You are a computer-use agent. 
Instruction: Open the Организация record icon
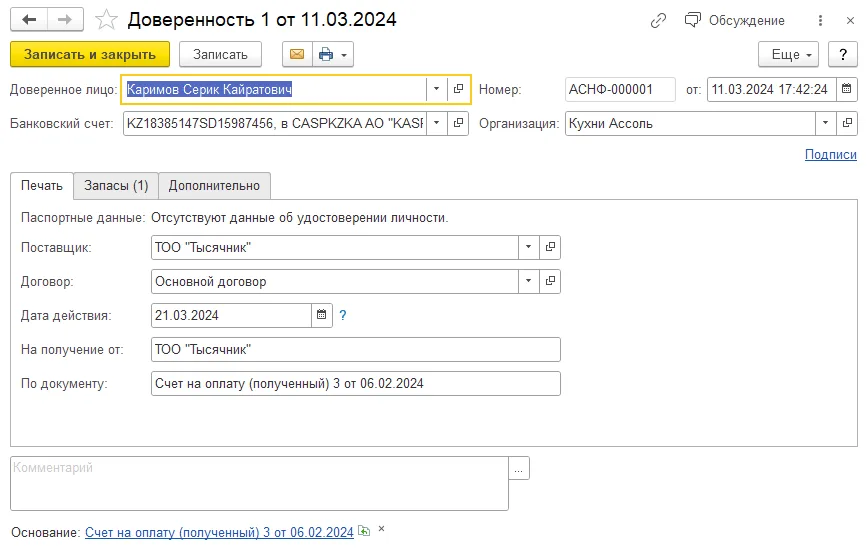pos(847,123)
